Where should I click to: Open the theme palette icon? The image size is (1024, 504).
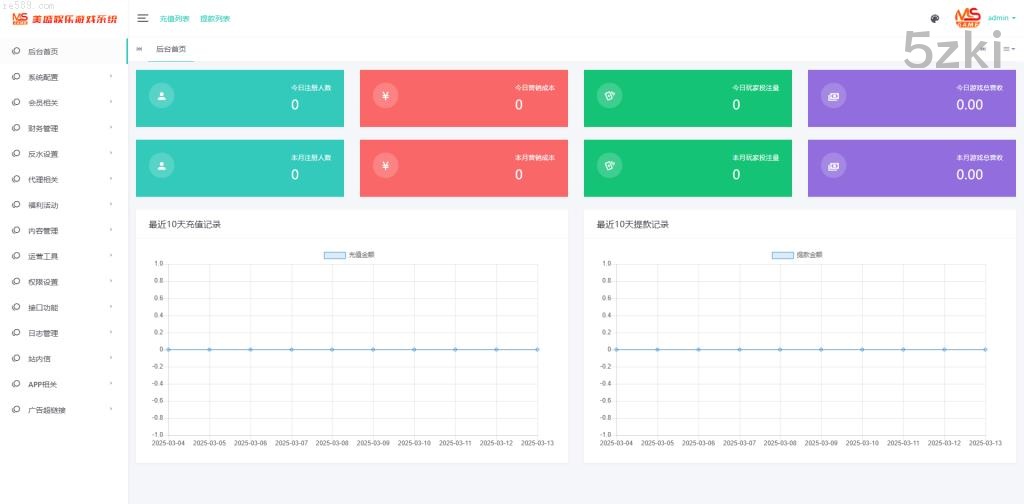[934, 18]
